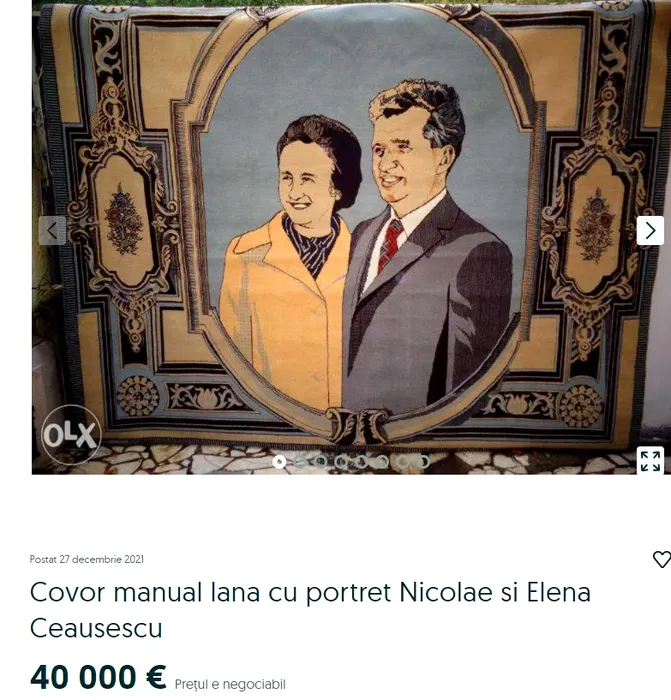Select the first carousel dot indicator
671x700 pixels.
pyautogui.click(x=279, y=462)
